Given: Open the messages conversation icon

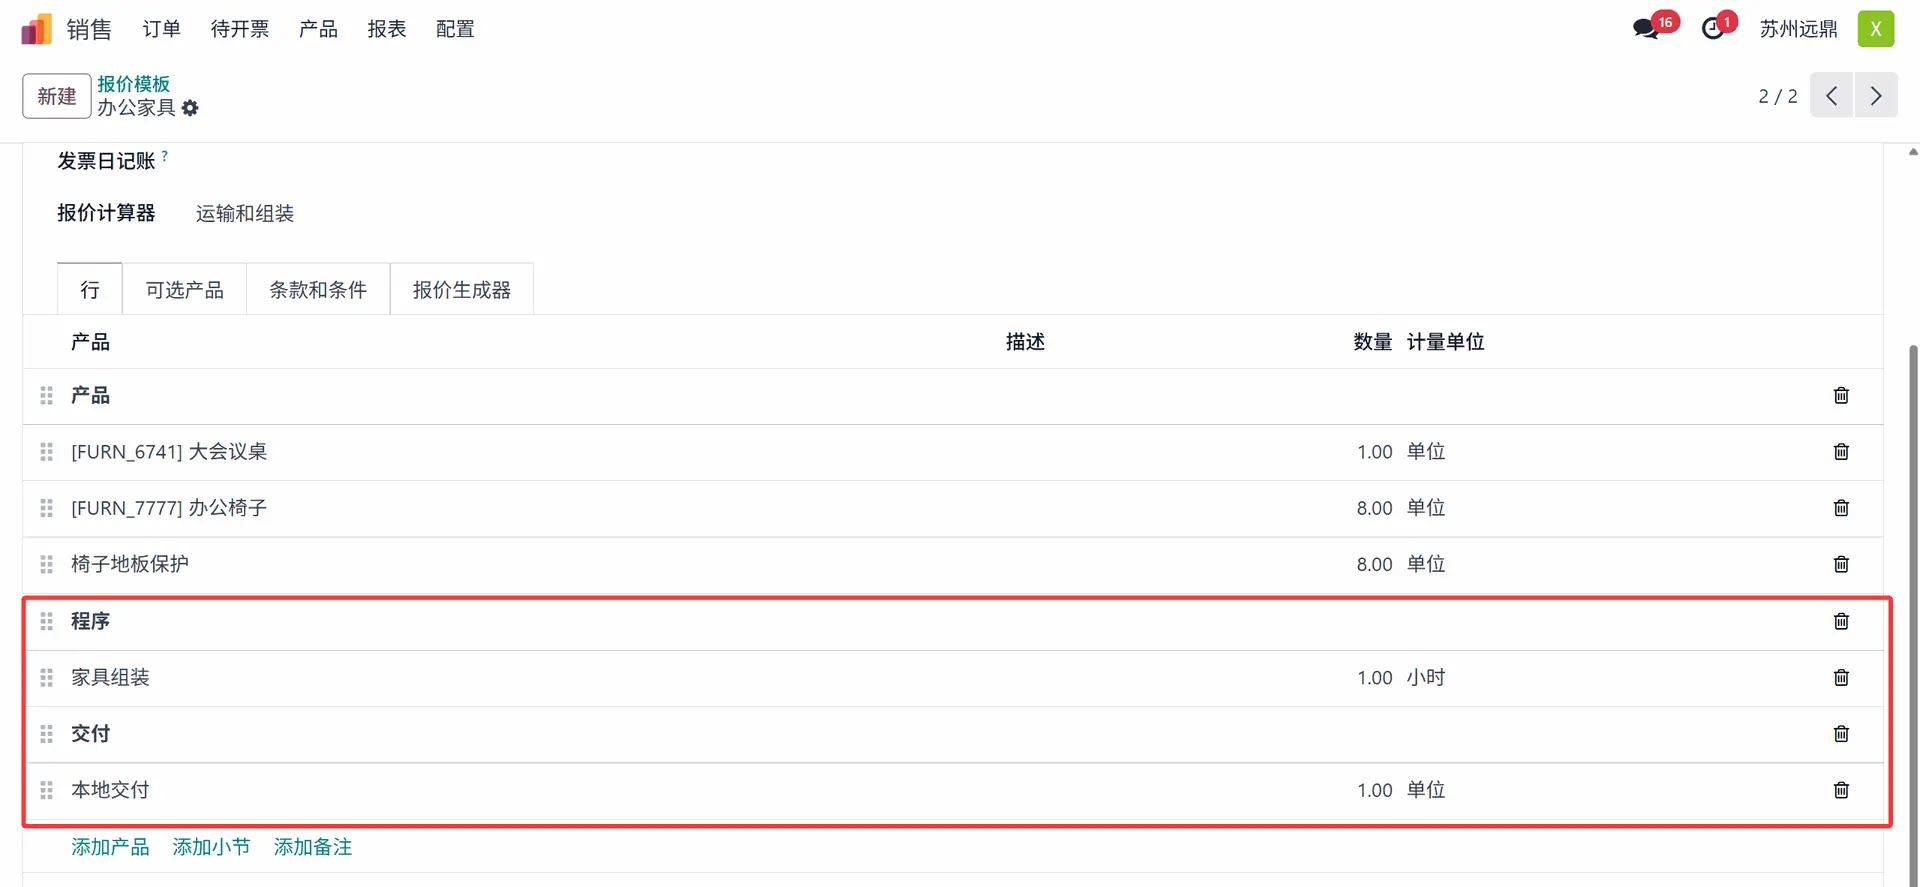Looking at the screenshot, I should (1645, 29).
